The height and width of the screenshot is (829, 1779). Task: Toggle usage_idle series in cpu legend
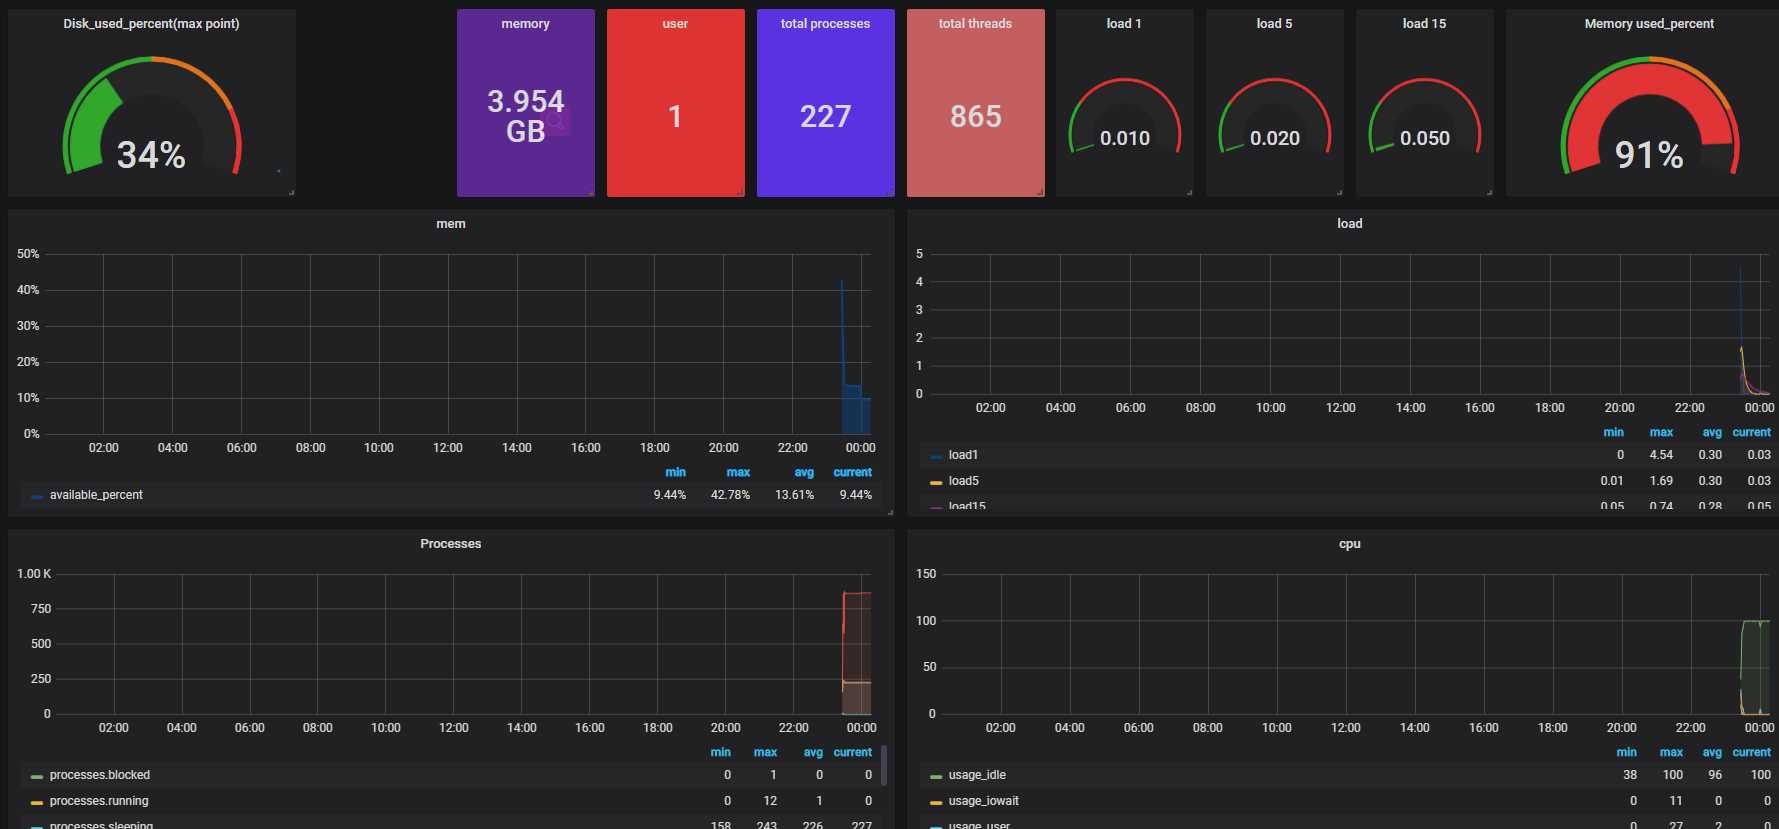pyautogui.click(x=977, y=775)
